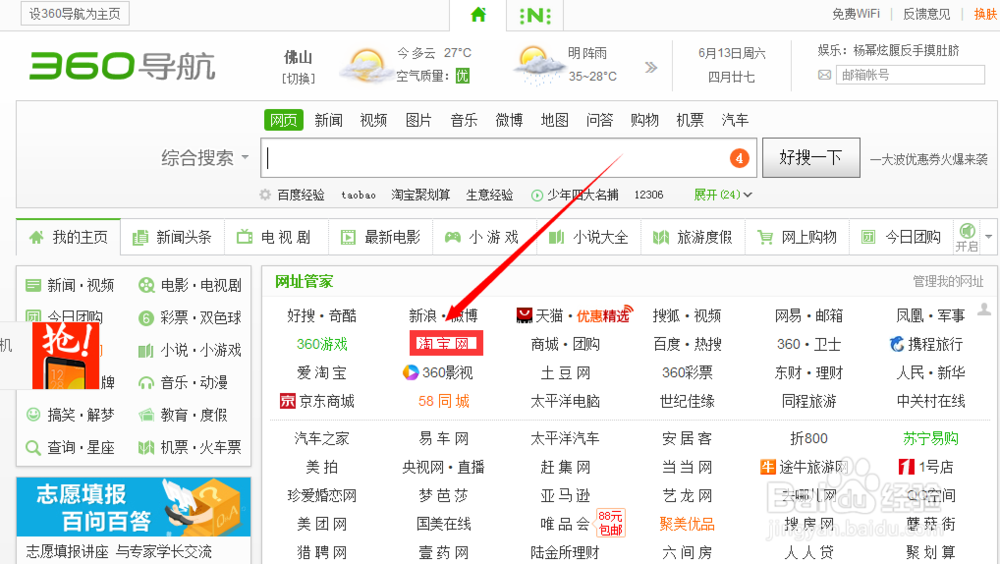
Task: Select the 地图 search tab
Action: click(554, 120)
